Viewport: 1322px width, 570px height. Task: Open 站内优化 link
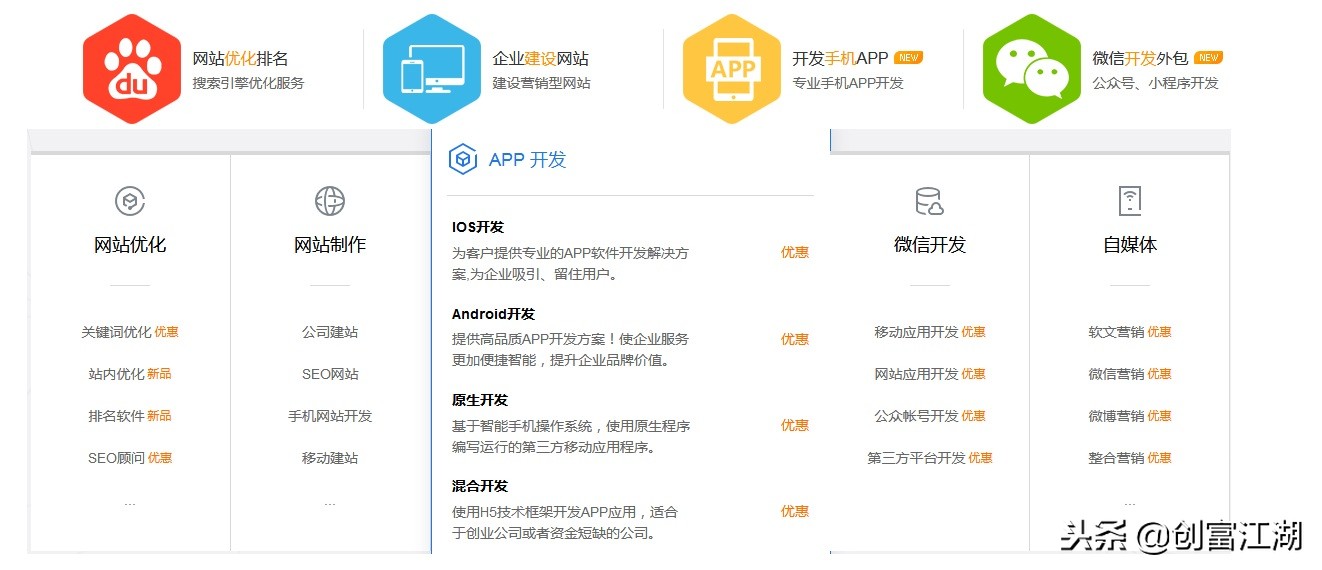click(x=116, y=374)
